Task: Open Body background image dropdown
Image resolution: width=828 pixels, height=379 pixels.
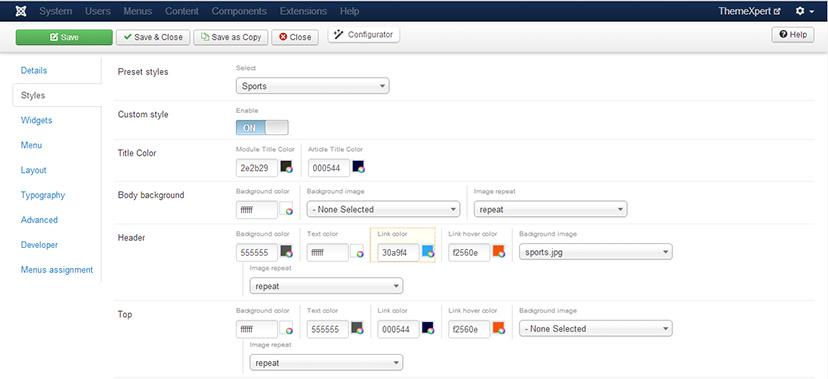Action: 383,209
